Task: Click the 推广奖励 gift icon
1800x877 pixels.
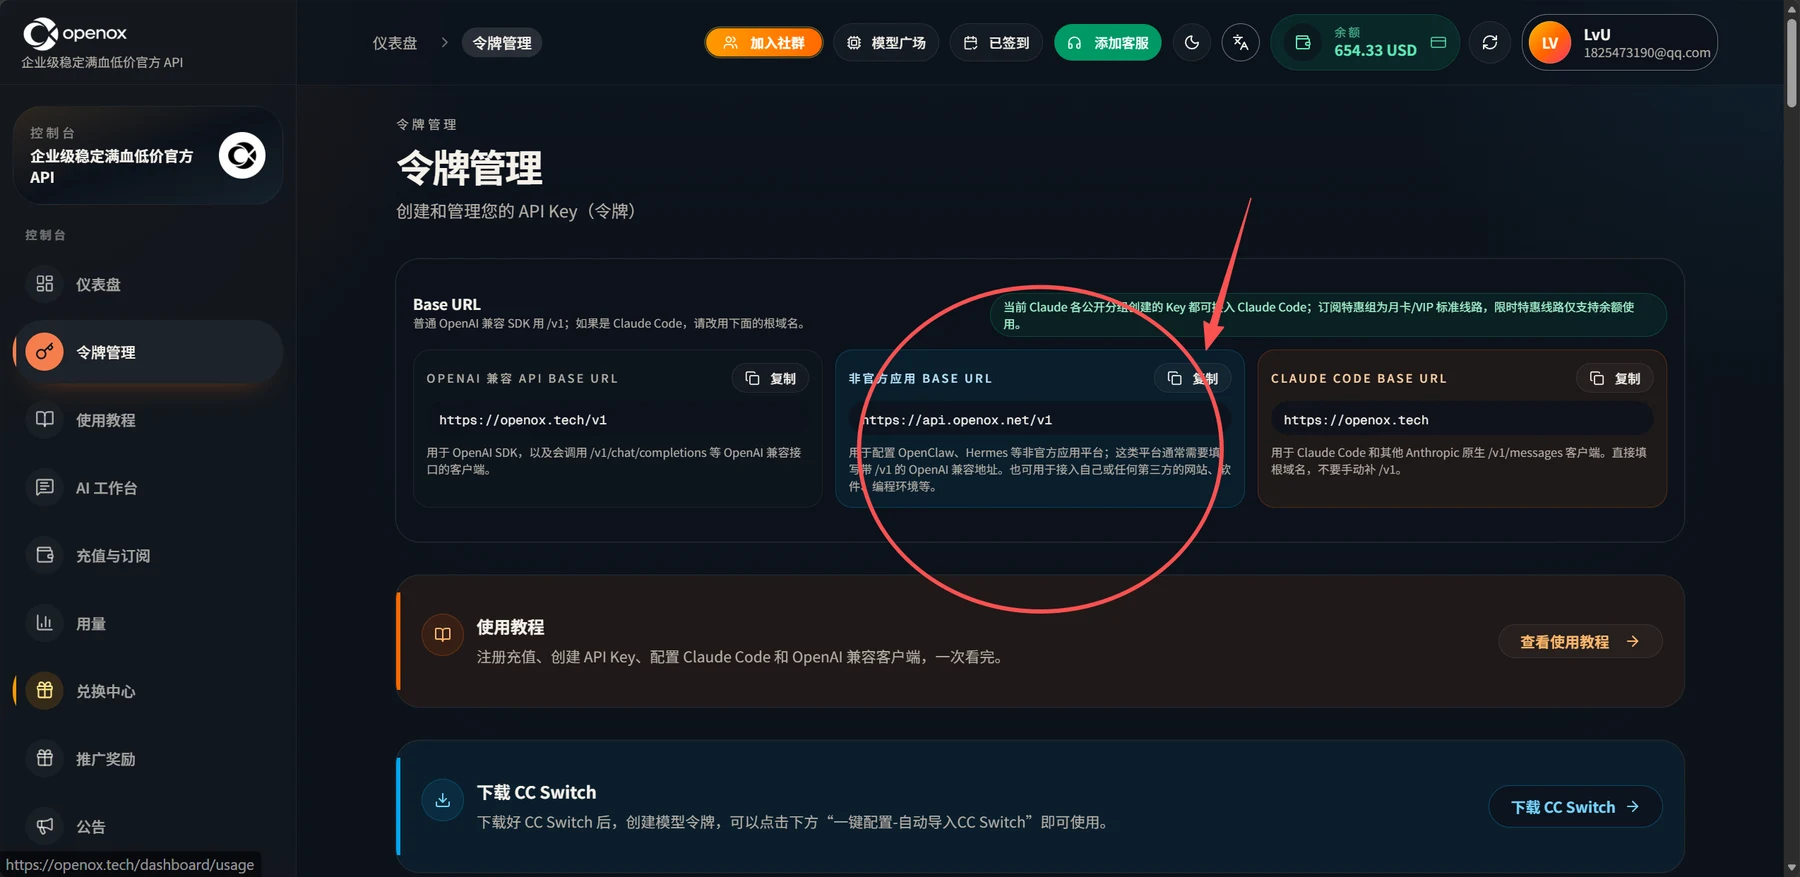Action: pyautogui.click(x=45, y=758)
